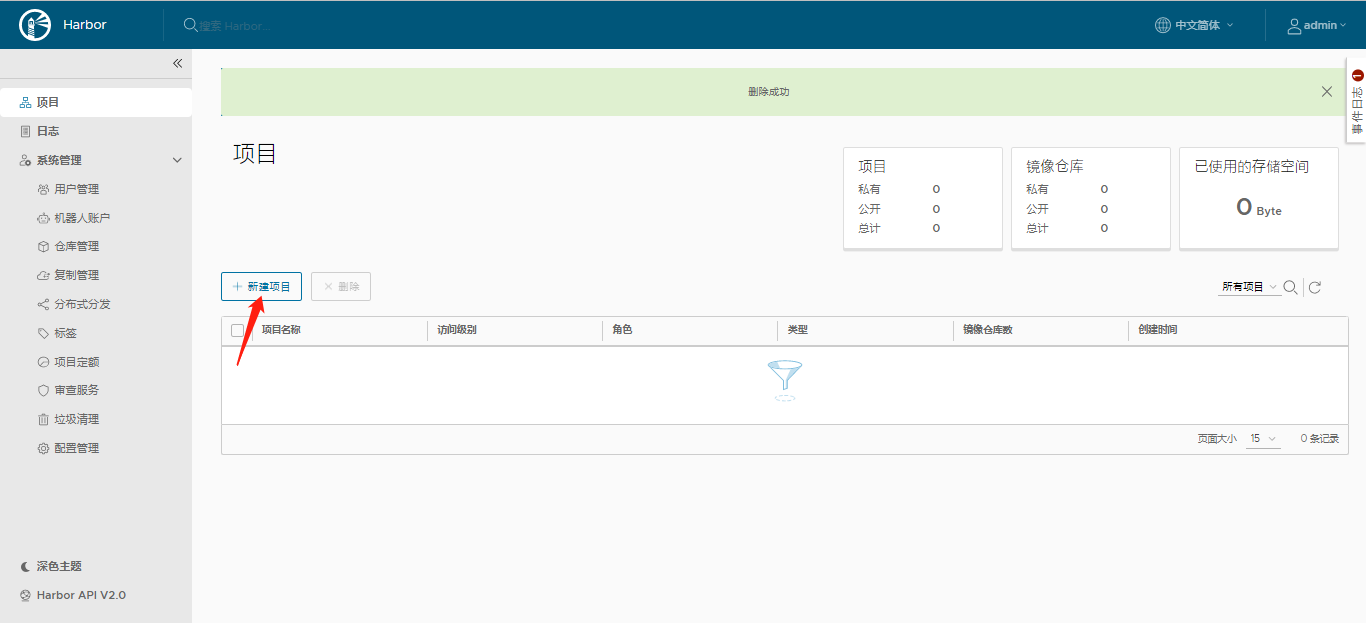The image size is (1366, 623).
Task: Open Harbor API V2.0 link
Action: pos(81,595)
